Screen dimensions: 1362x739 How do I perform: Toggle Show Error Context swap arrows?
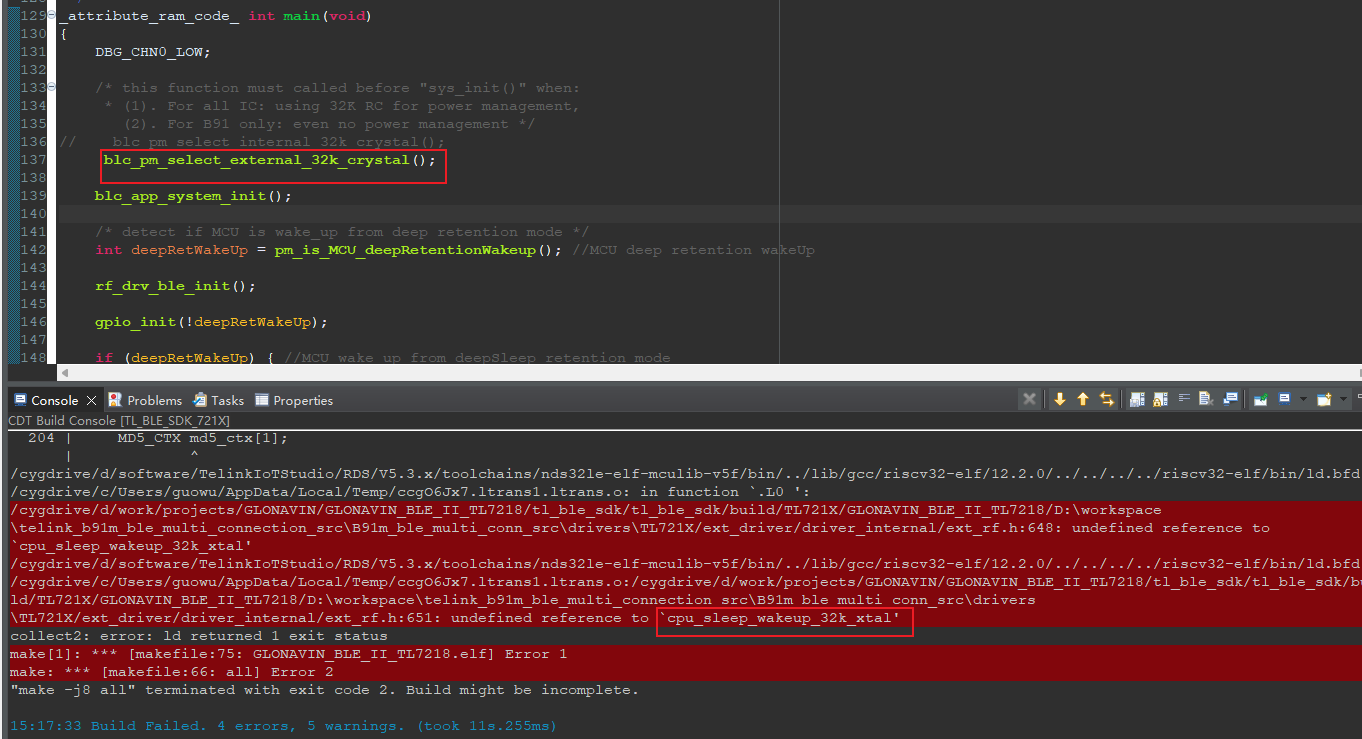pyautogui.click(x=1107, y=400)
